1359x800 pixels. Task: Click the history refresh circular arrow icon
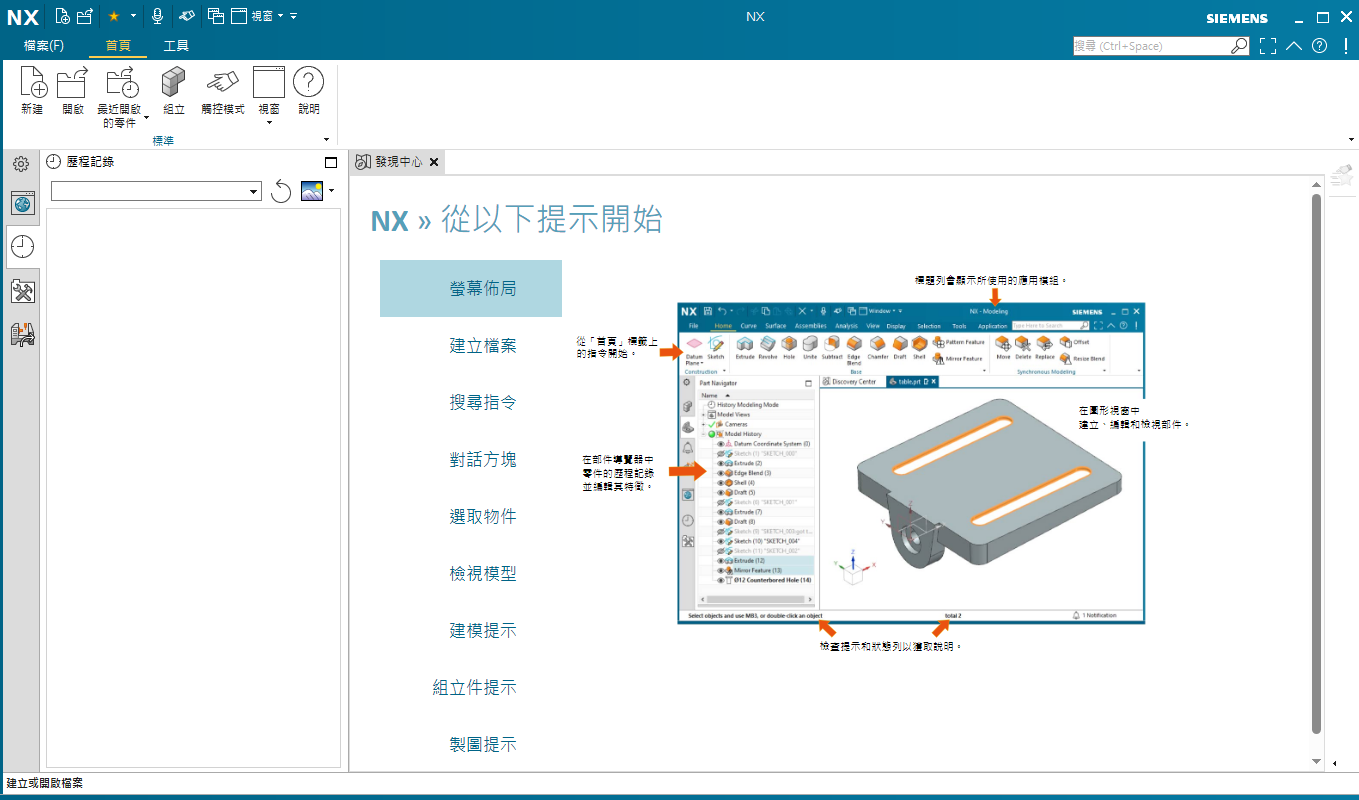pos(281,191)
